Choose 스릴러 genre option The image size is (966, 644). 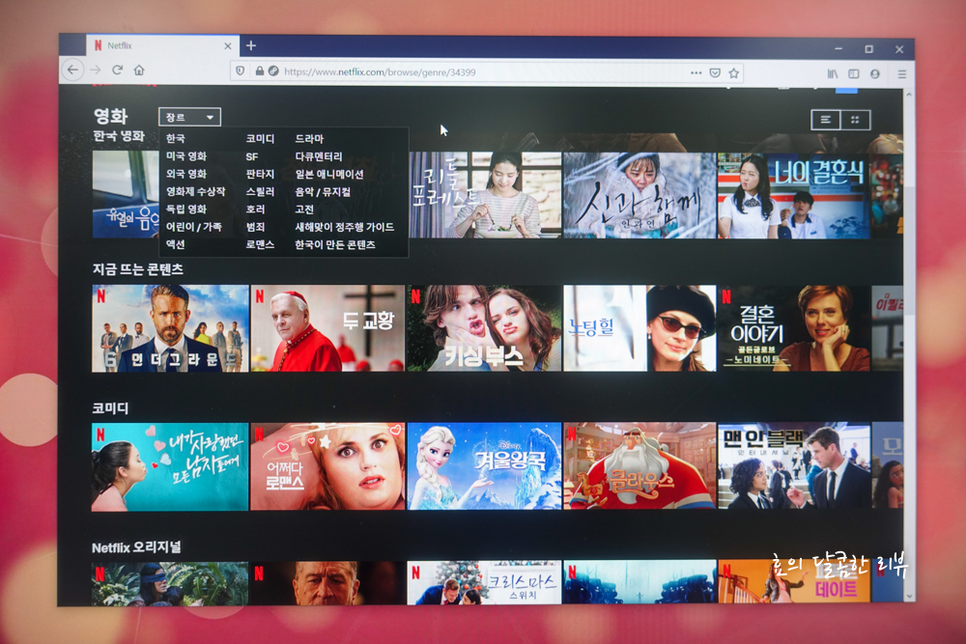260,192
